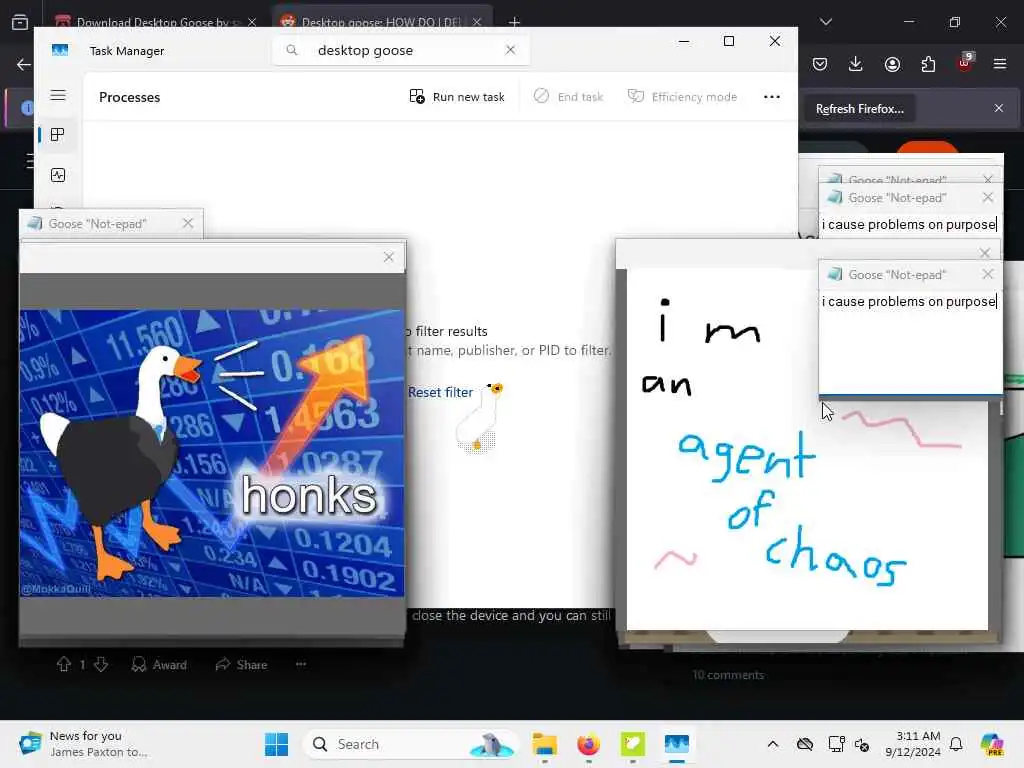Open the Processes page icon in sidebar
The height and width of the screenshot is (768, 1024).
[x=58, y=135]
